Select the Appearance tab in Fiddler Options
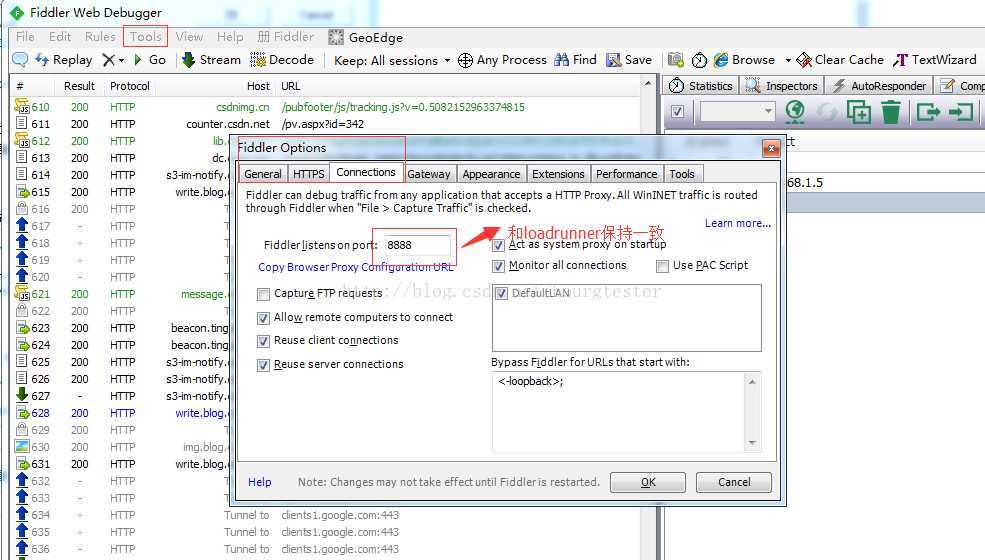Screen dimensions: 985x560 pos(491,174)
